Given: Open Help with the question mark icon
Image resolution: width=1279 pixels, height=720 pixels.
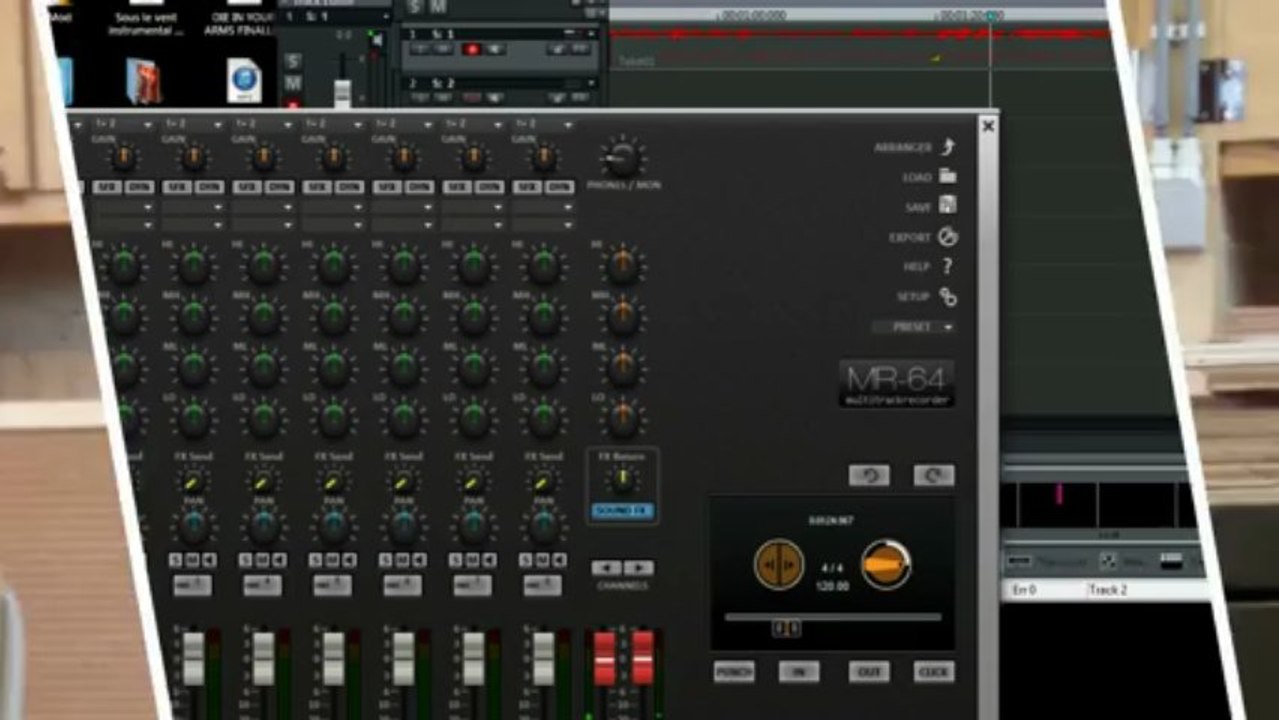Looking at the screenshot, I should click(x=947, y=267).
